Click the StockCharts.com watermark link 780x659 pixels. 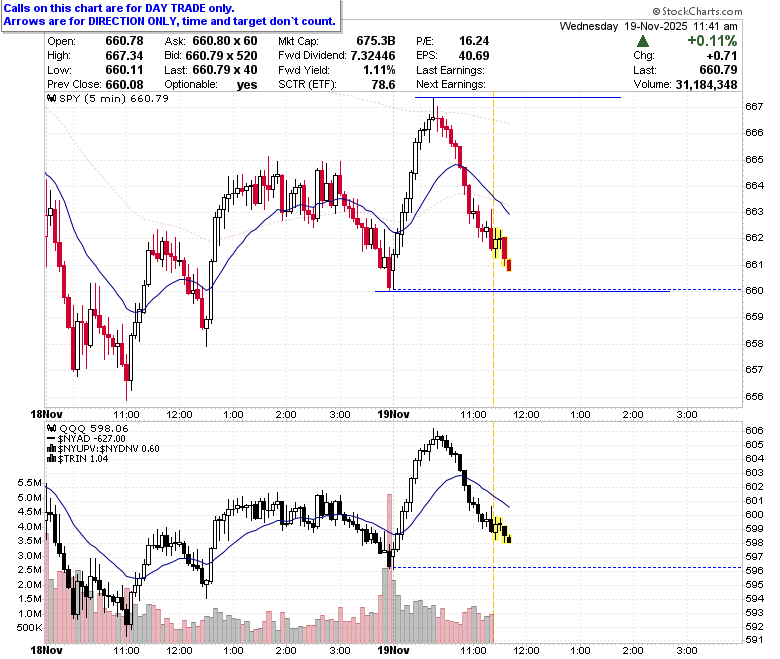(x=701, y=11)
